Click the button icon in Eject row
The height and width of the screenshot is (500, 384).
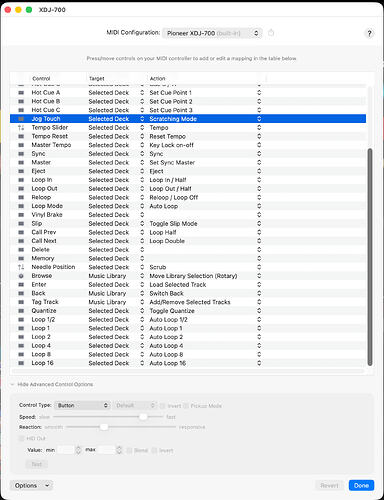tap(21, 171)
